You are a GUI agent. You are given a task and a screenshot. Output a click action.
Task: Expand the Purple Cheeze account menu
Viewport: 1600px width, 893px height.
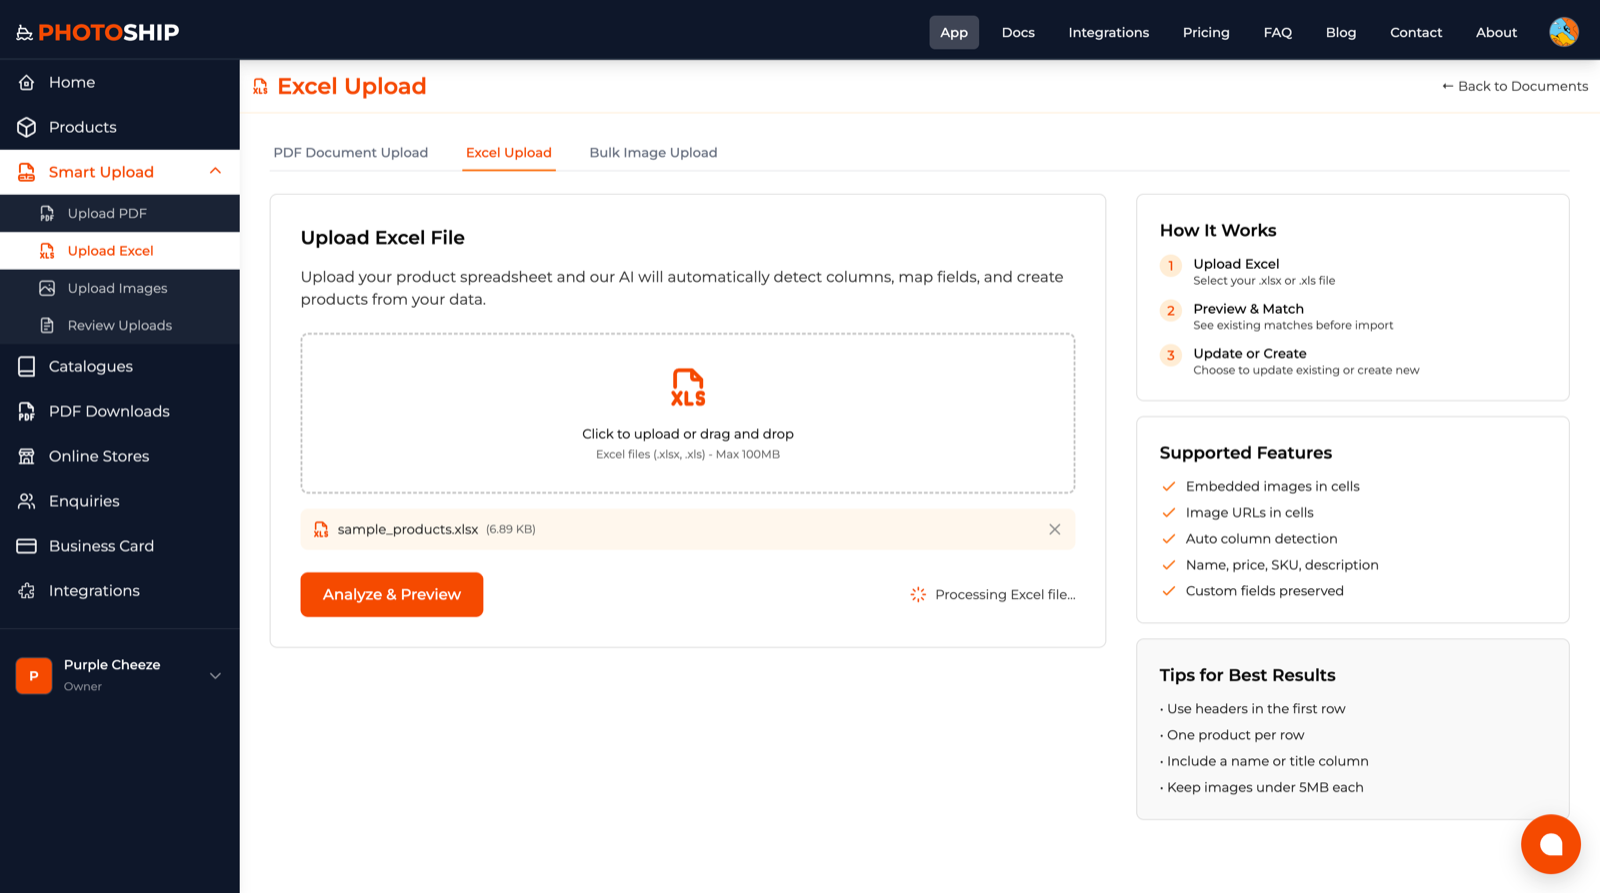coord(215,676)
